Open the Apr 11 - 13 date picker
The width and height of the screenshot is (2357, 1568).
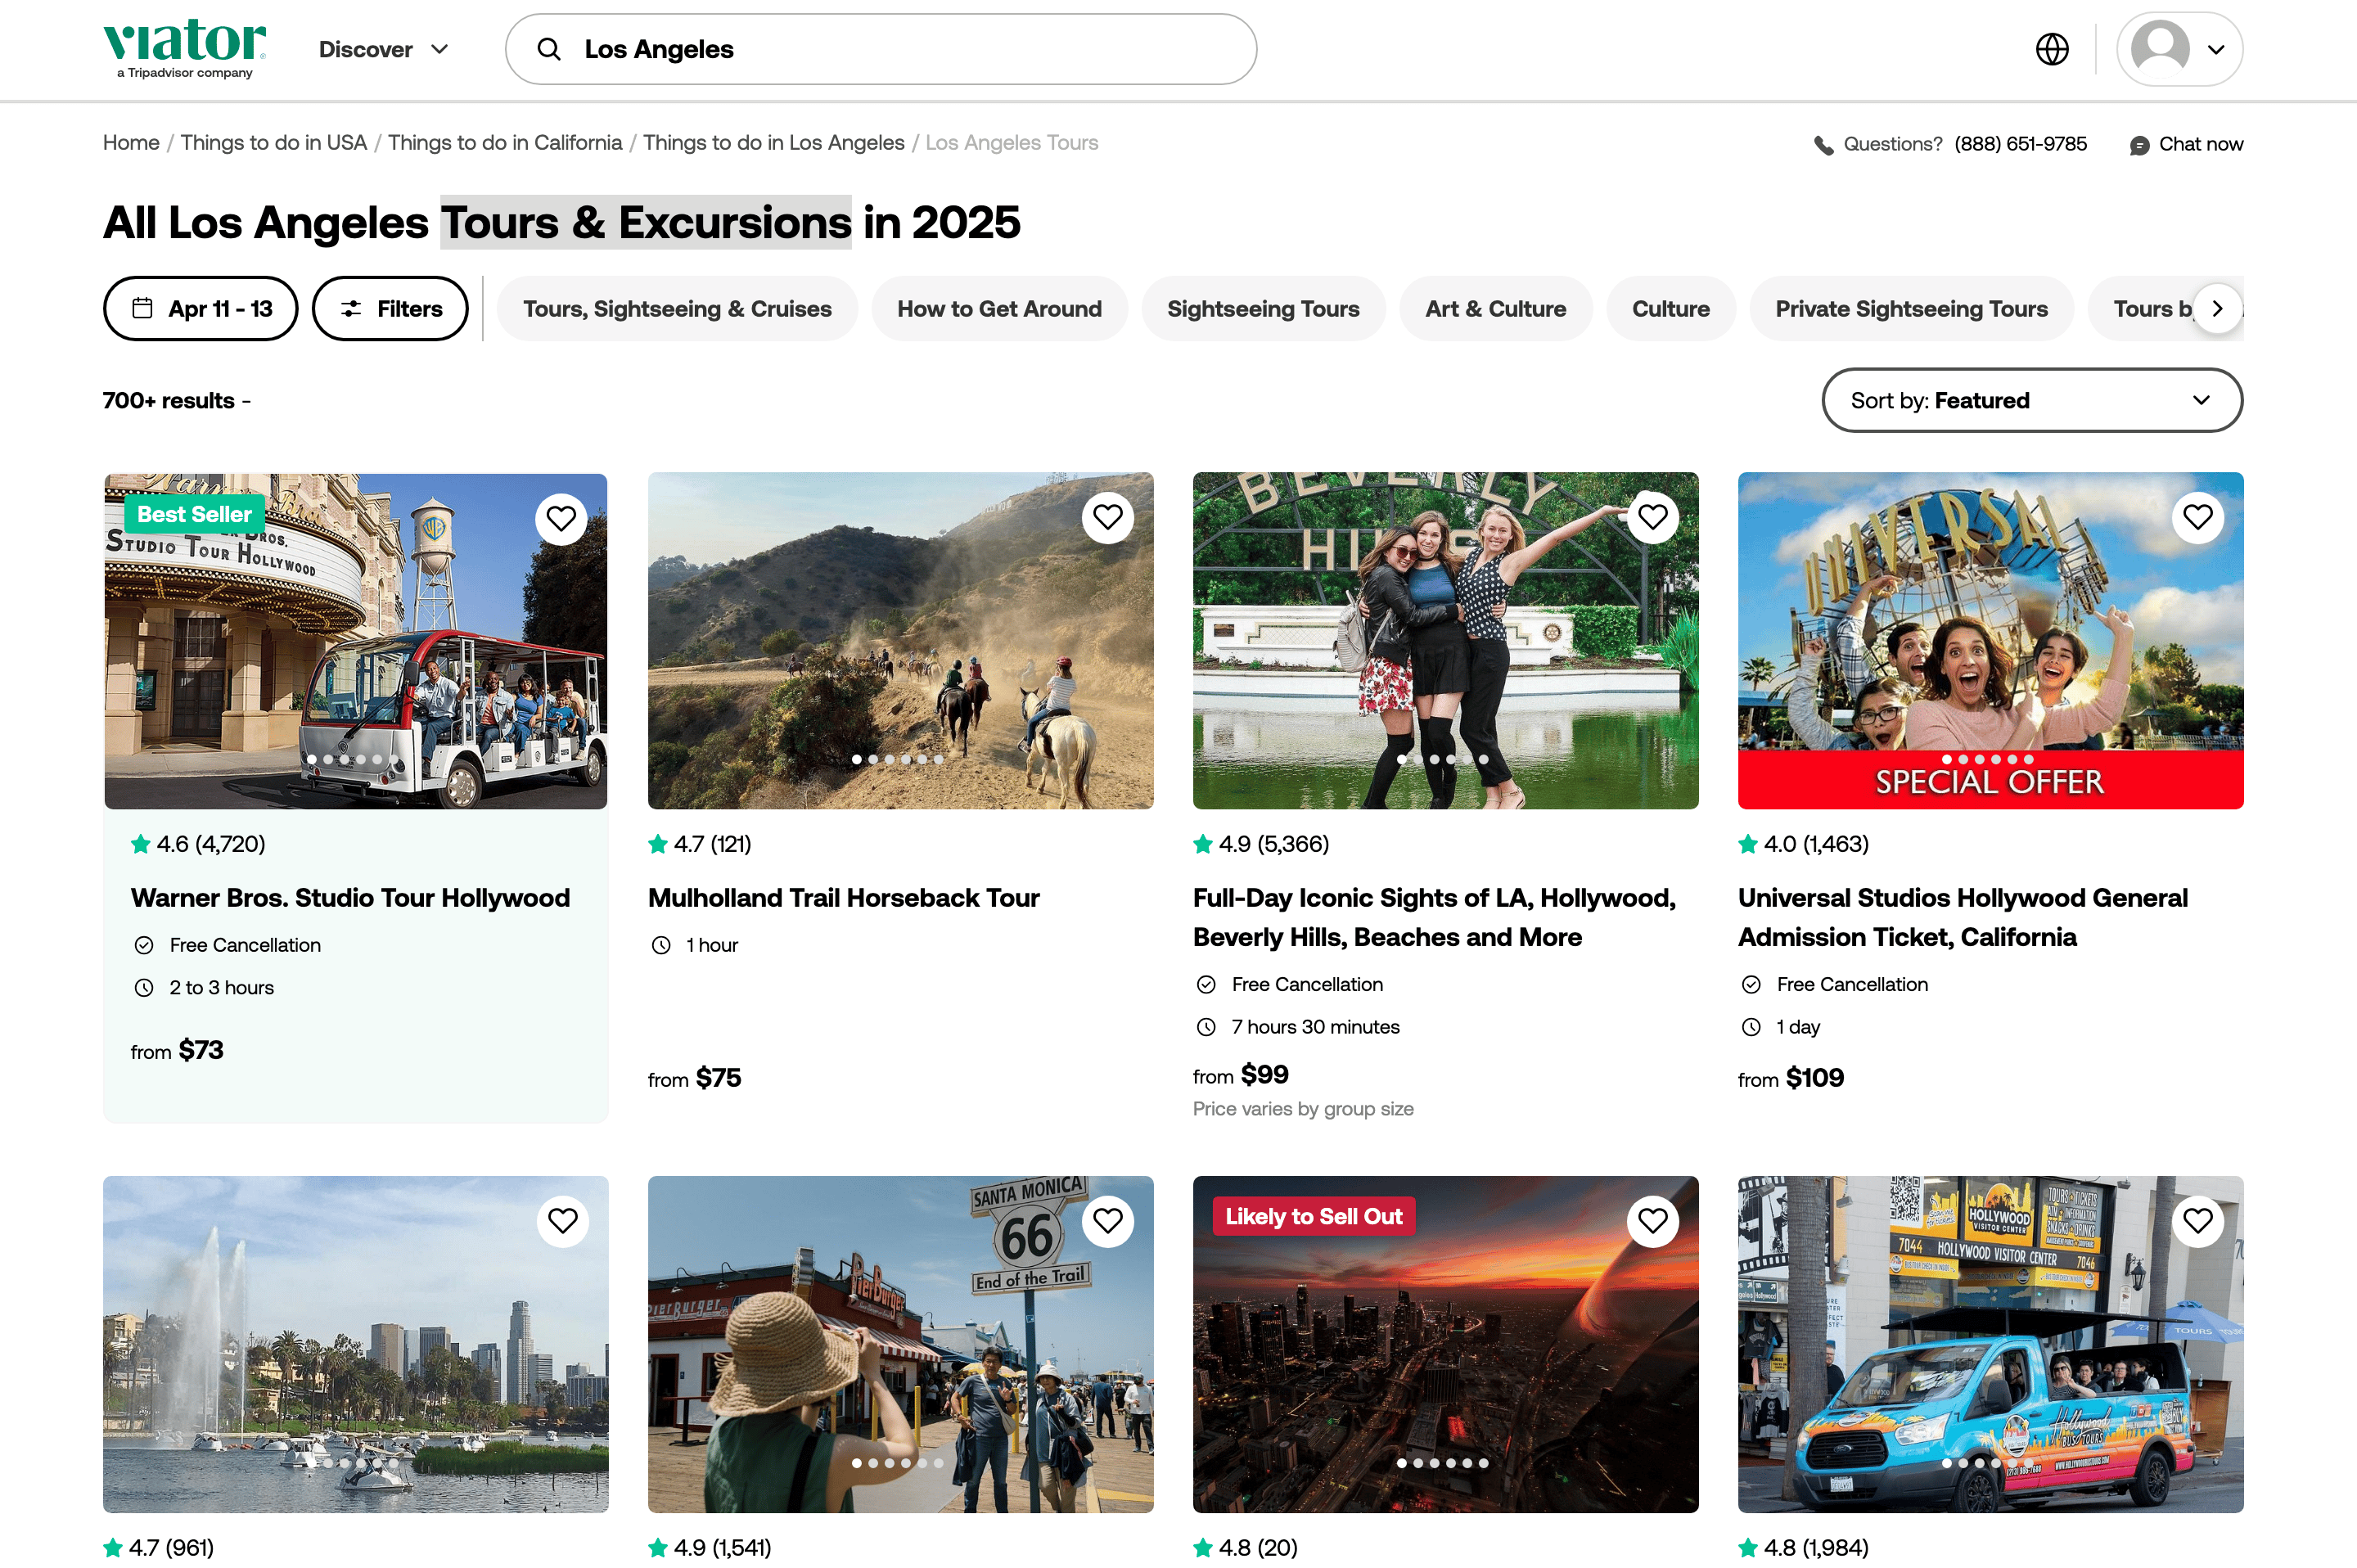201,309
